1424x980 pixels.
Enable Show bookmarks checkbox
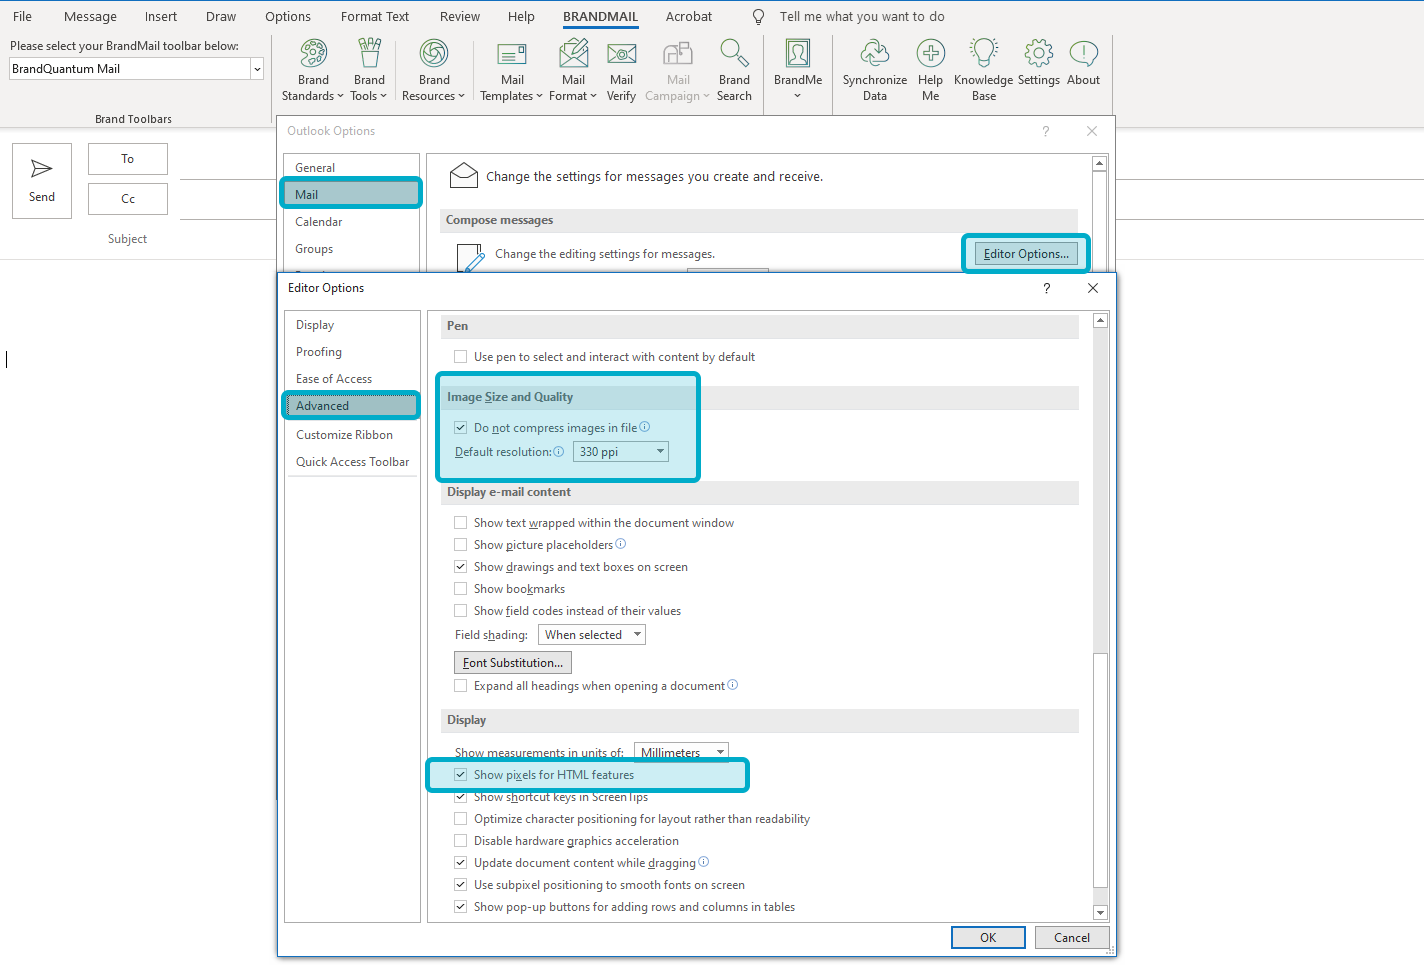click(x=461, y=588)
